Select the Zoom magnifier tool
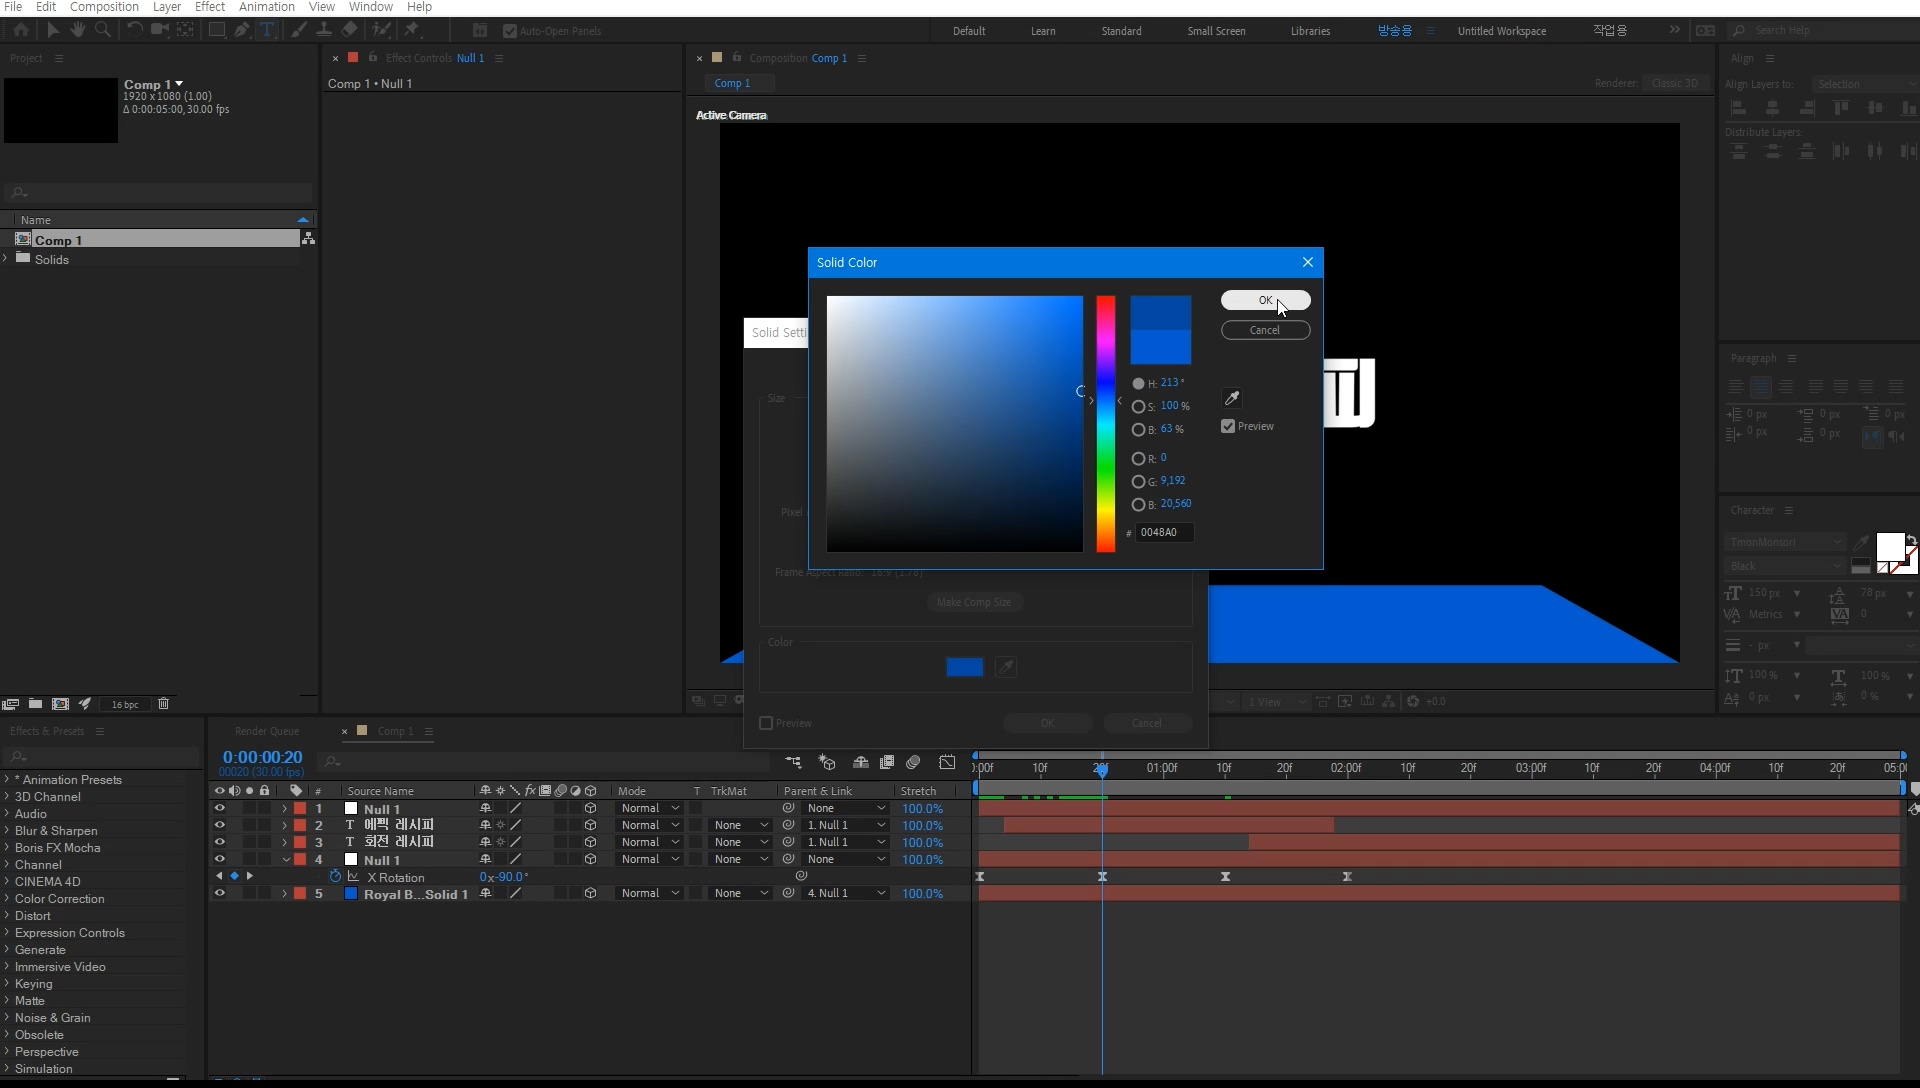Screen dimensions: 1920x1088 tap(102, 30)
